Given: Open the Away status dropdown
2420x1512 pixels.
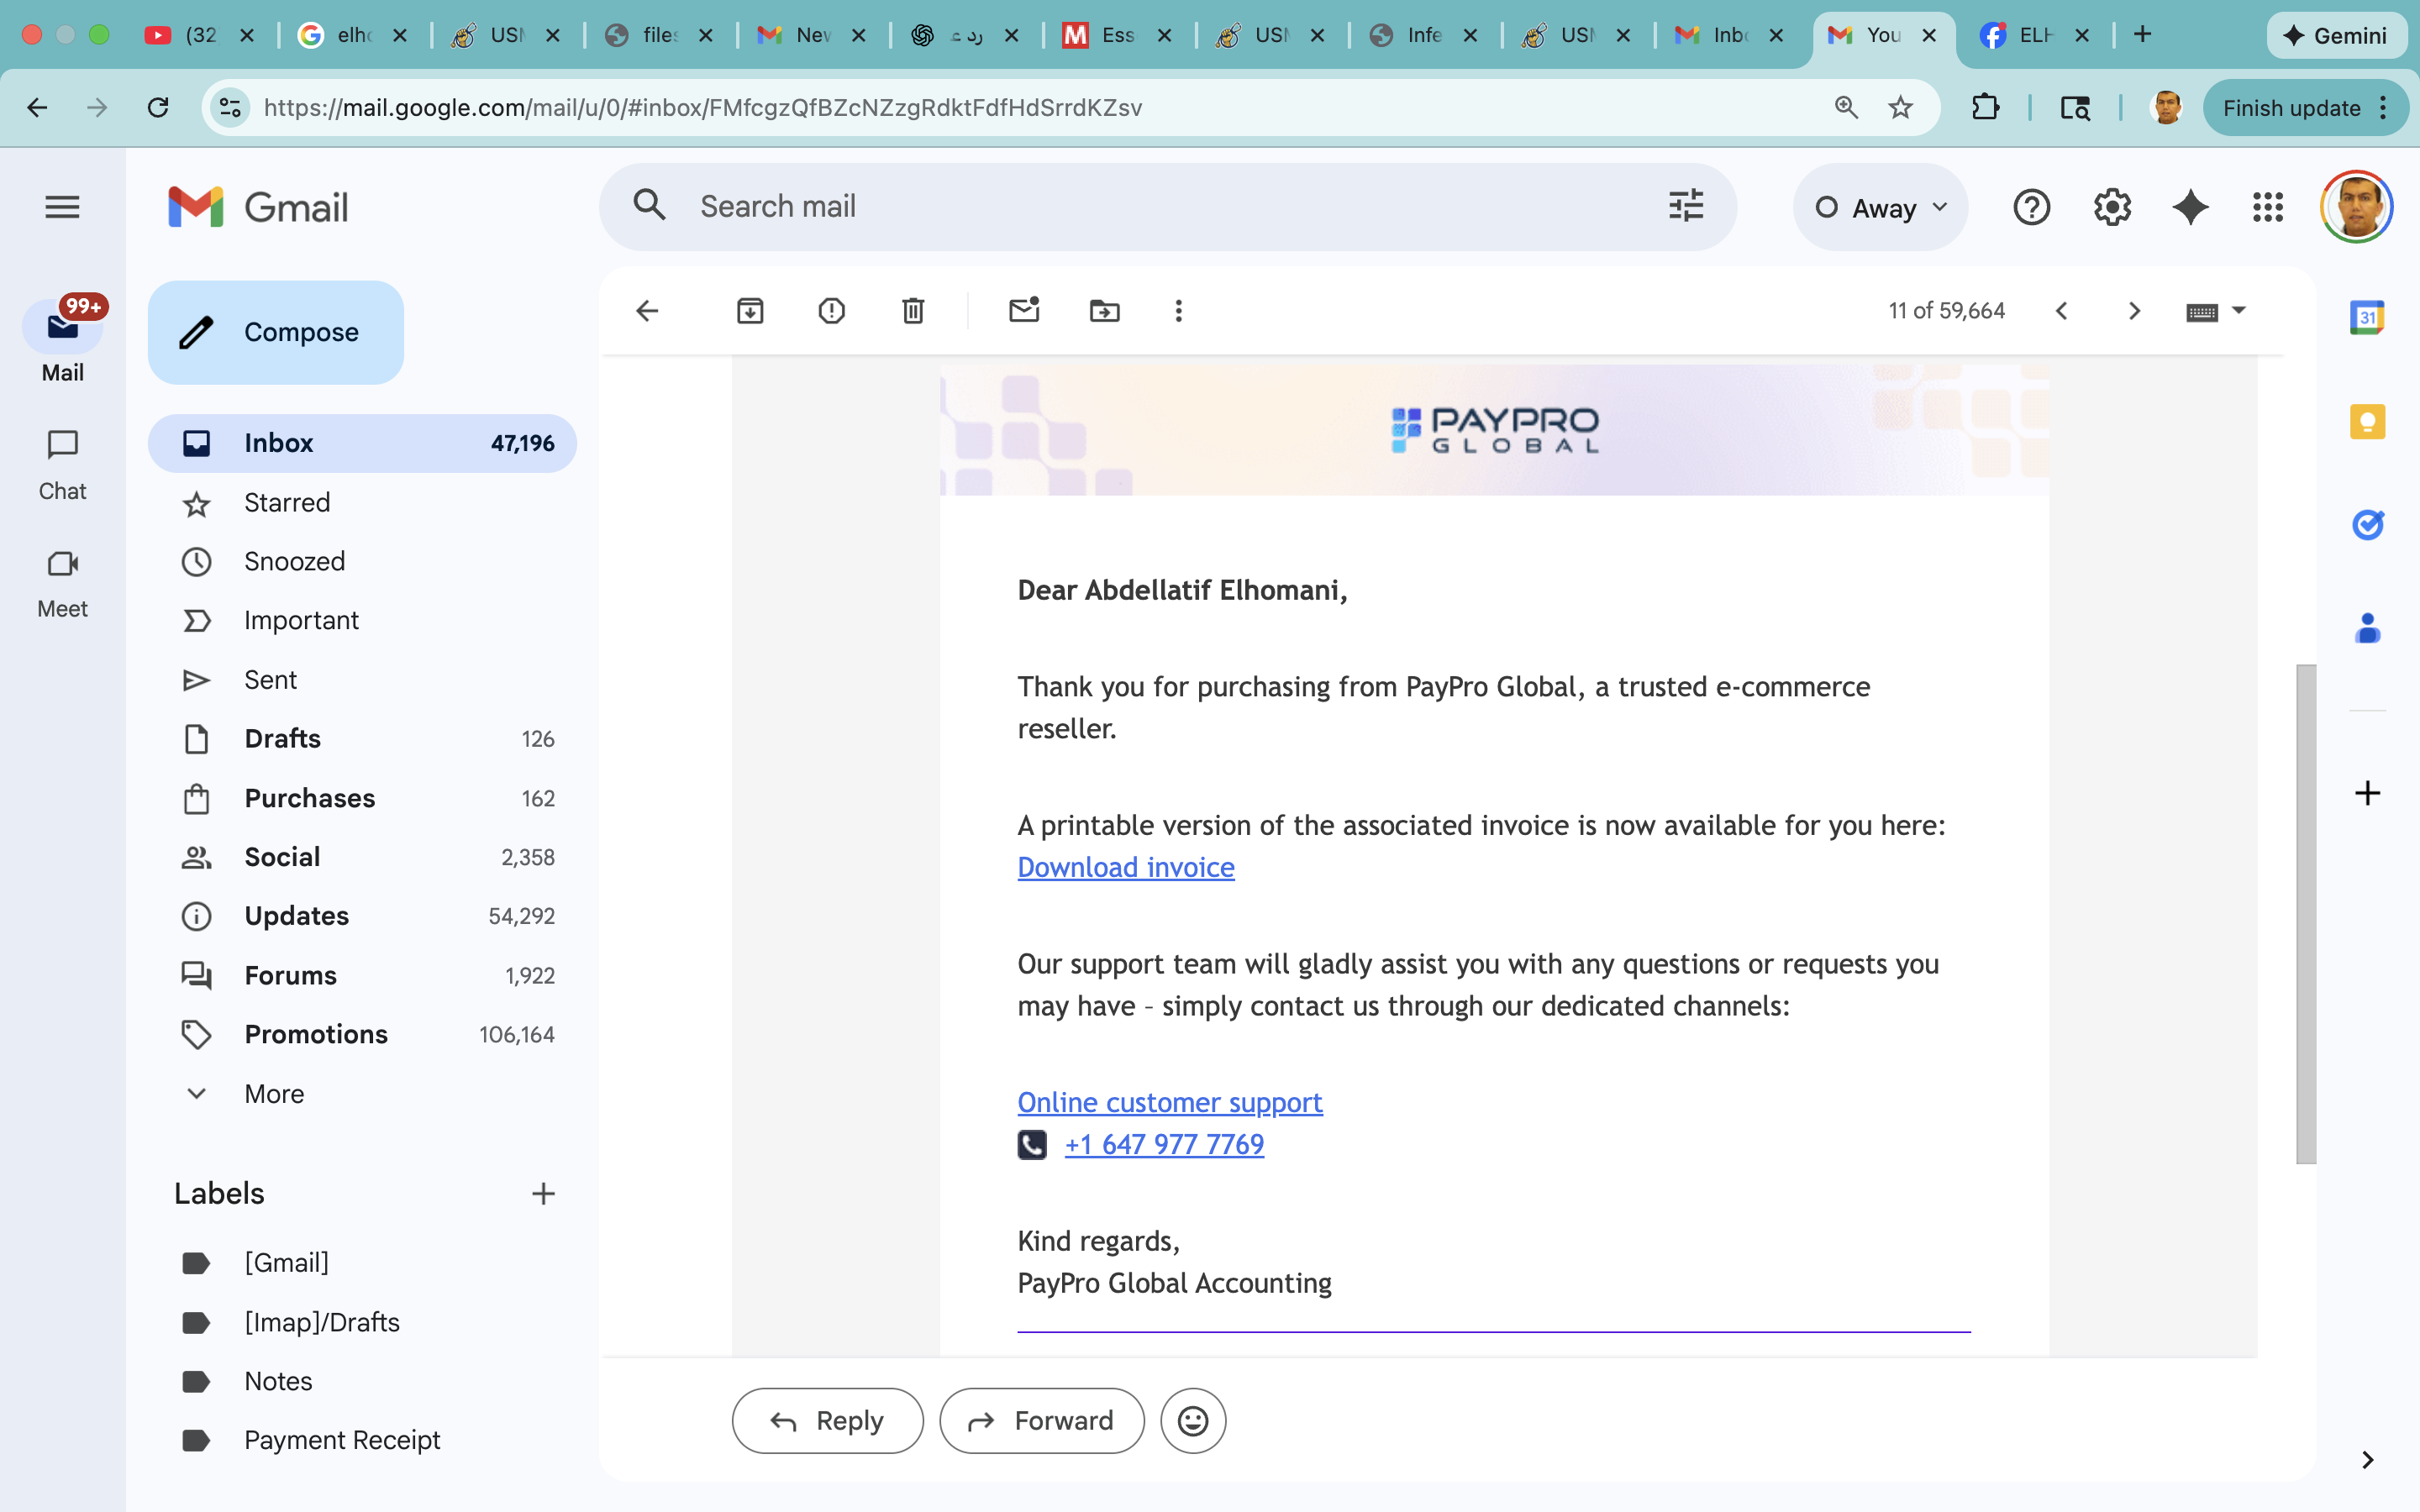Looking at the screenshot, I should pos(1880,207).
